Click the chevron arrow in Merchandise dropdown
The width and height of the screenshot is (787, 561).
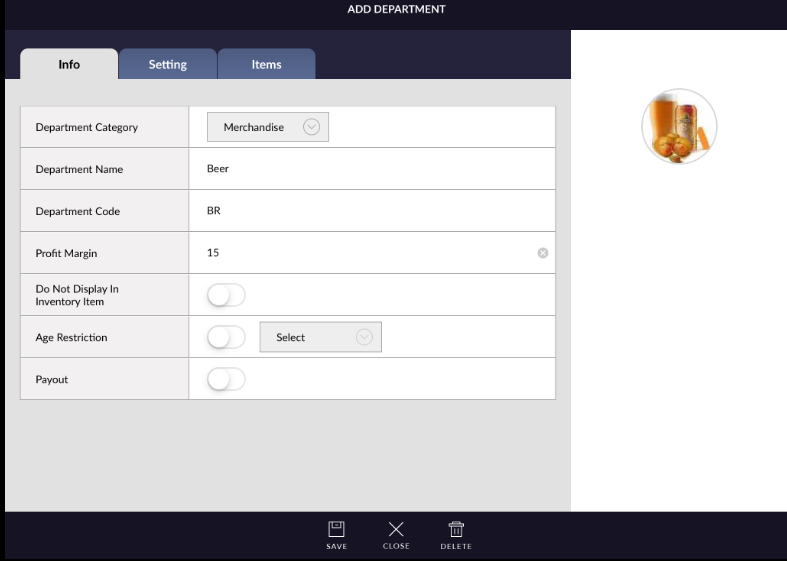(x=311, y=127)
